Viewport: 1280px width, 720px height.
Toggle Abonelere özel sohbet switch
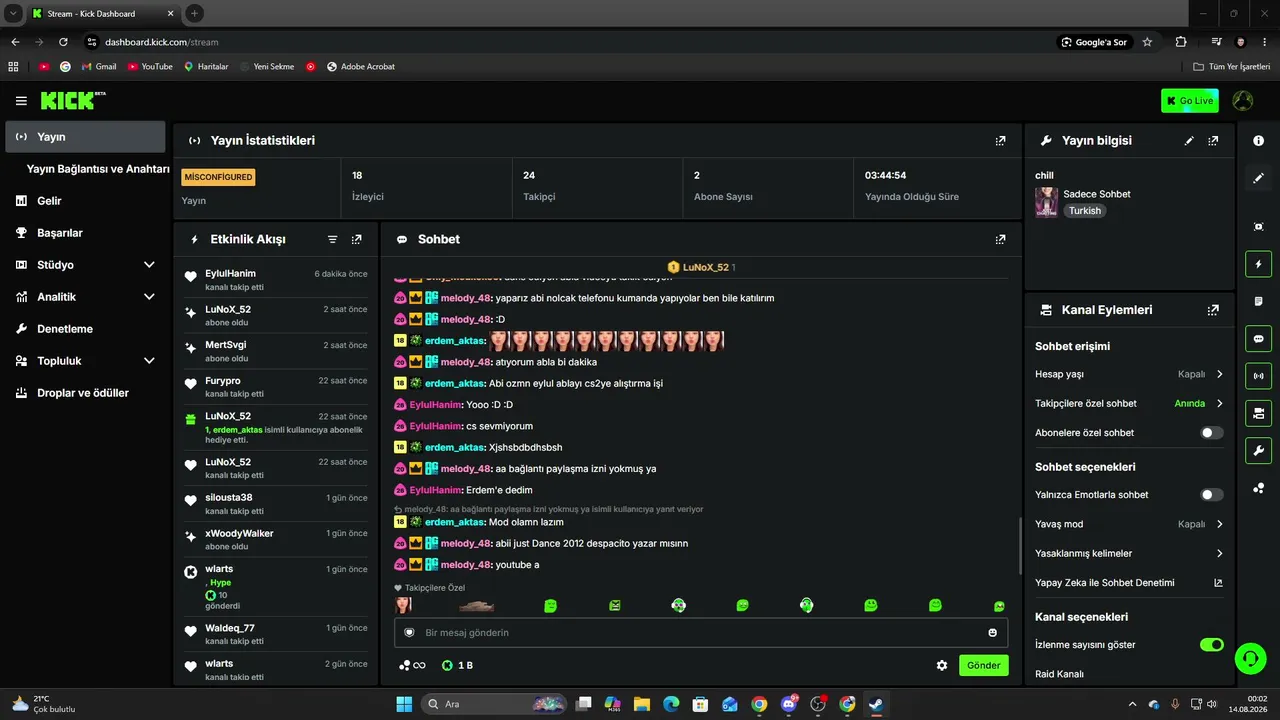1211,433
